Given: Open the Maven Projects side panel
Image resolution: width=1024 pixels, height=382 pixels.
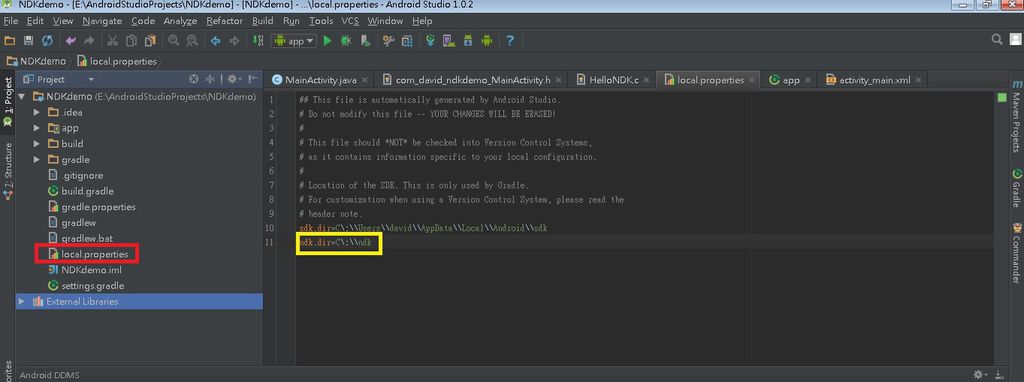Looking at the screenshot, I should click(1017, 116).
